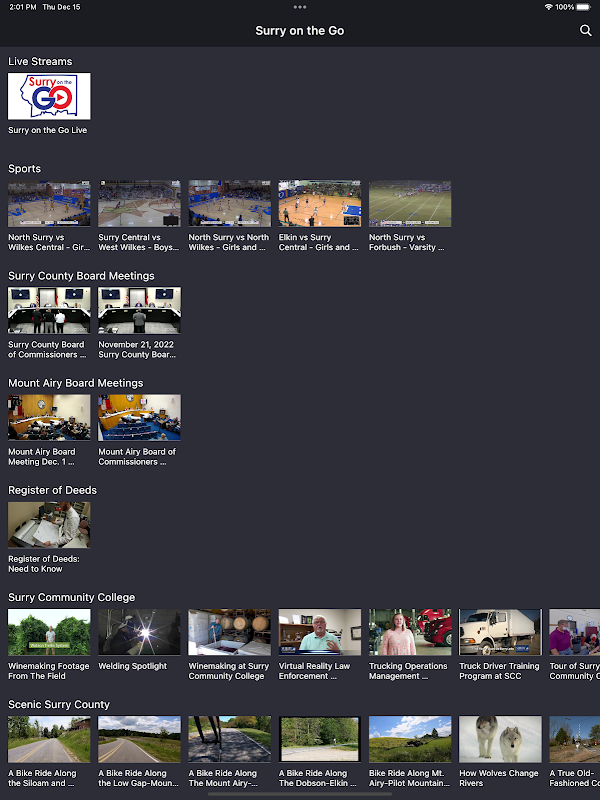Tap 'Surry County Board Meetings' heading

click(81, 276)
